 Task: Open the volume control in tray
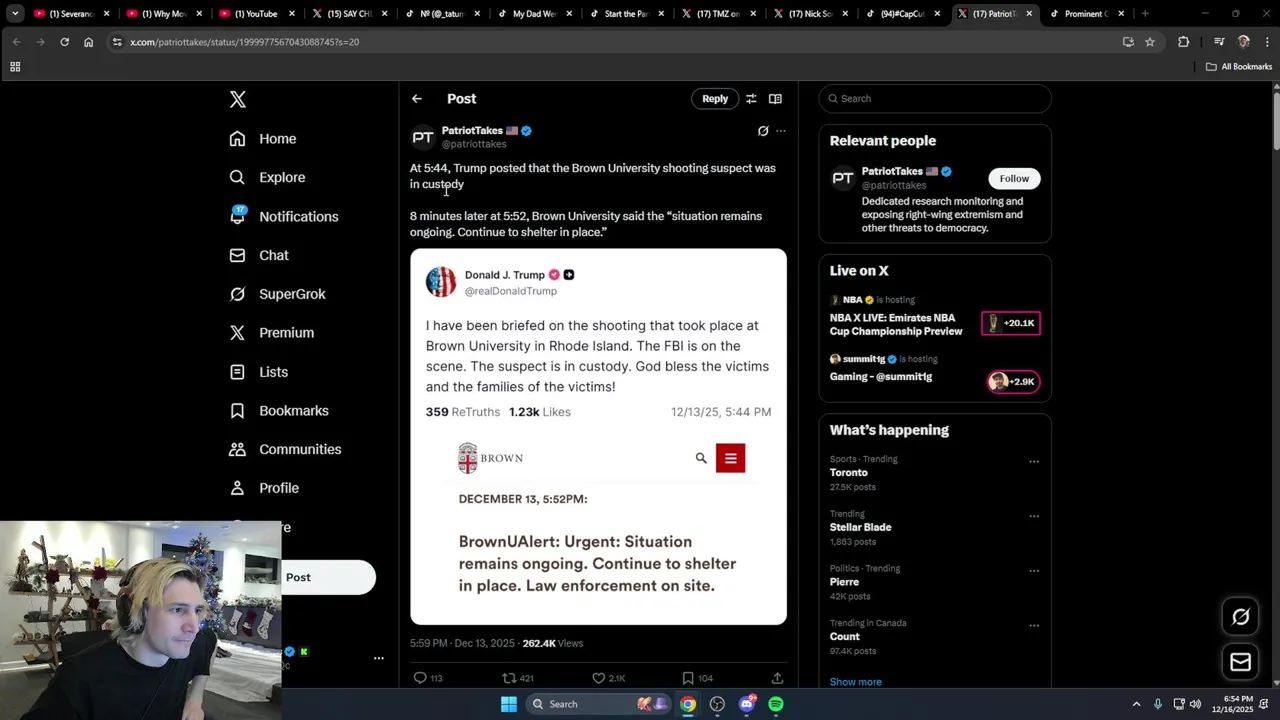1195,704
